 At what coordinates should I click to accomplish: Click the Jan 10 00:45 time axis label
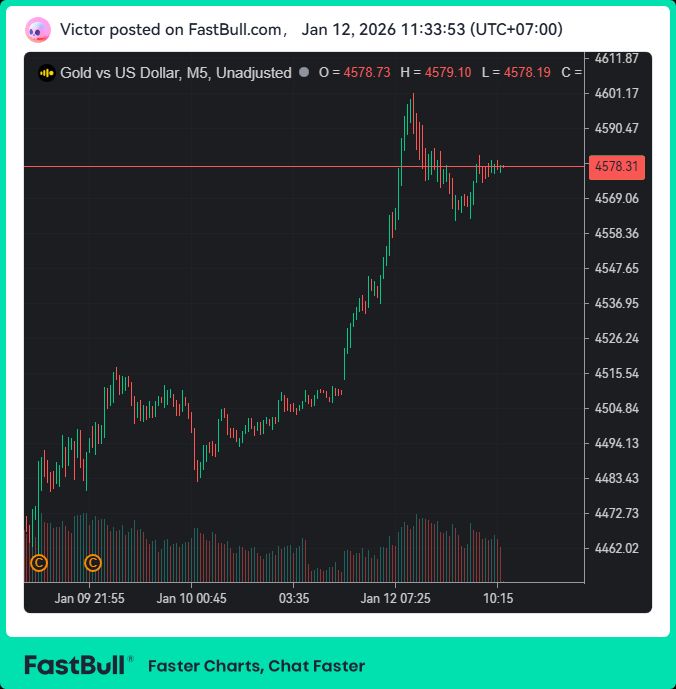(x=192, y=599)
